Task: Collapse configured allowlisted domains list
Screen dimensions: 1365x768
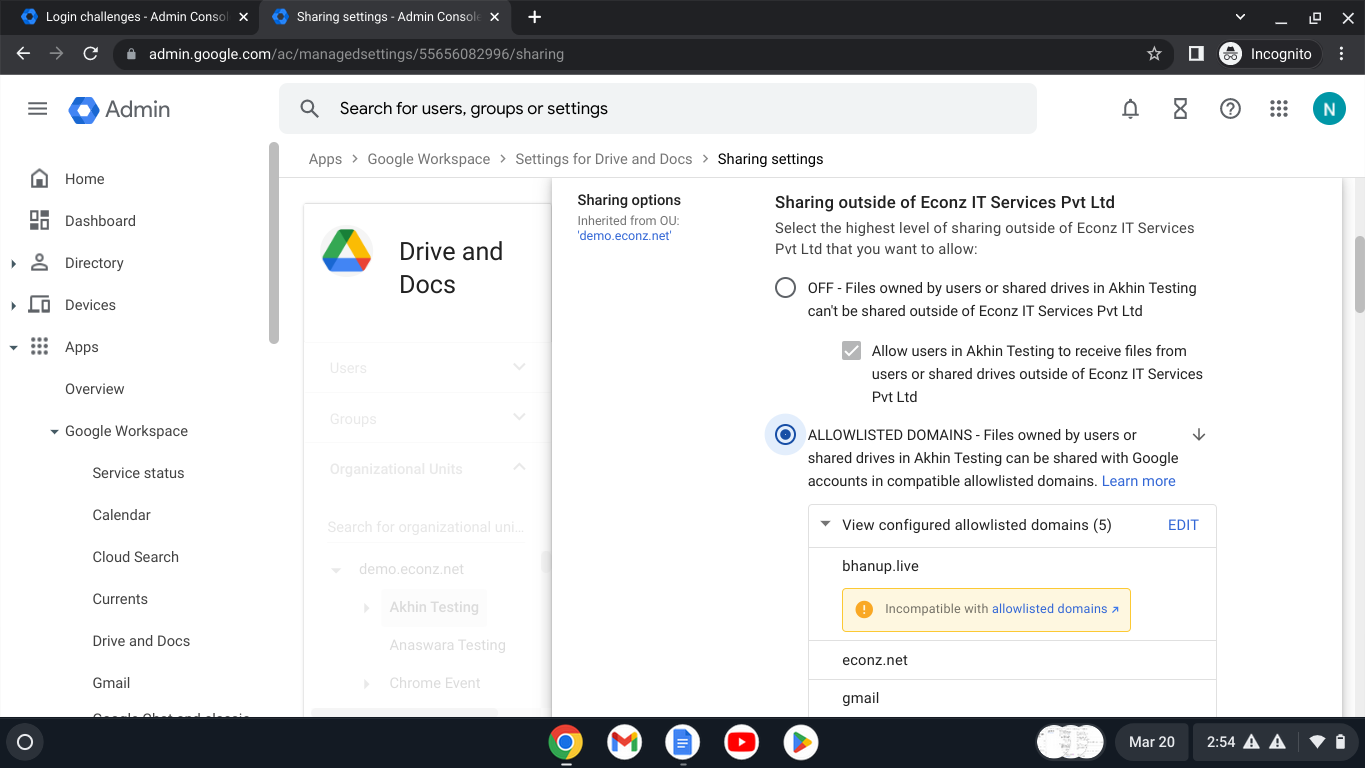Action: [825, 524]
